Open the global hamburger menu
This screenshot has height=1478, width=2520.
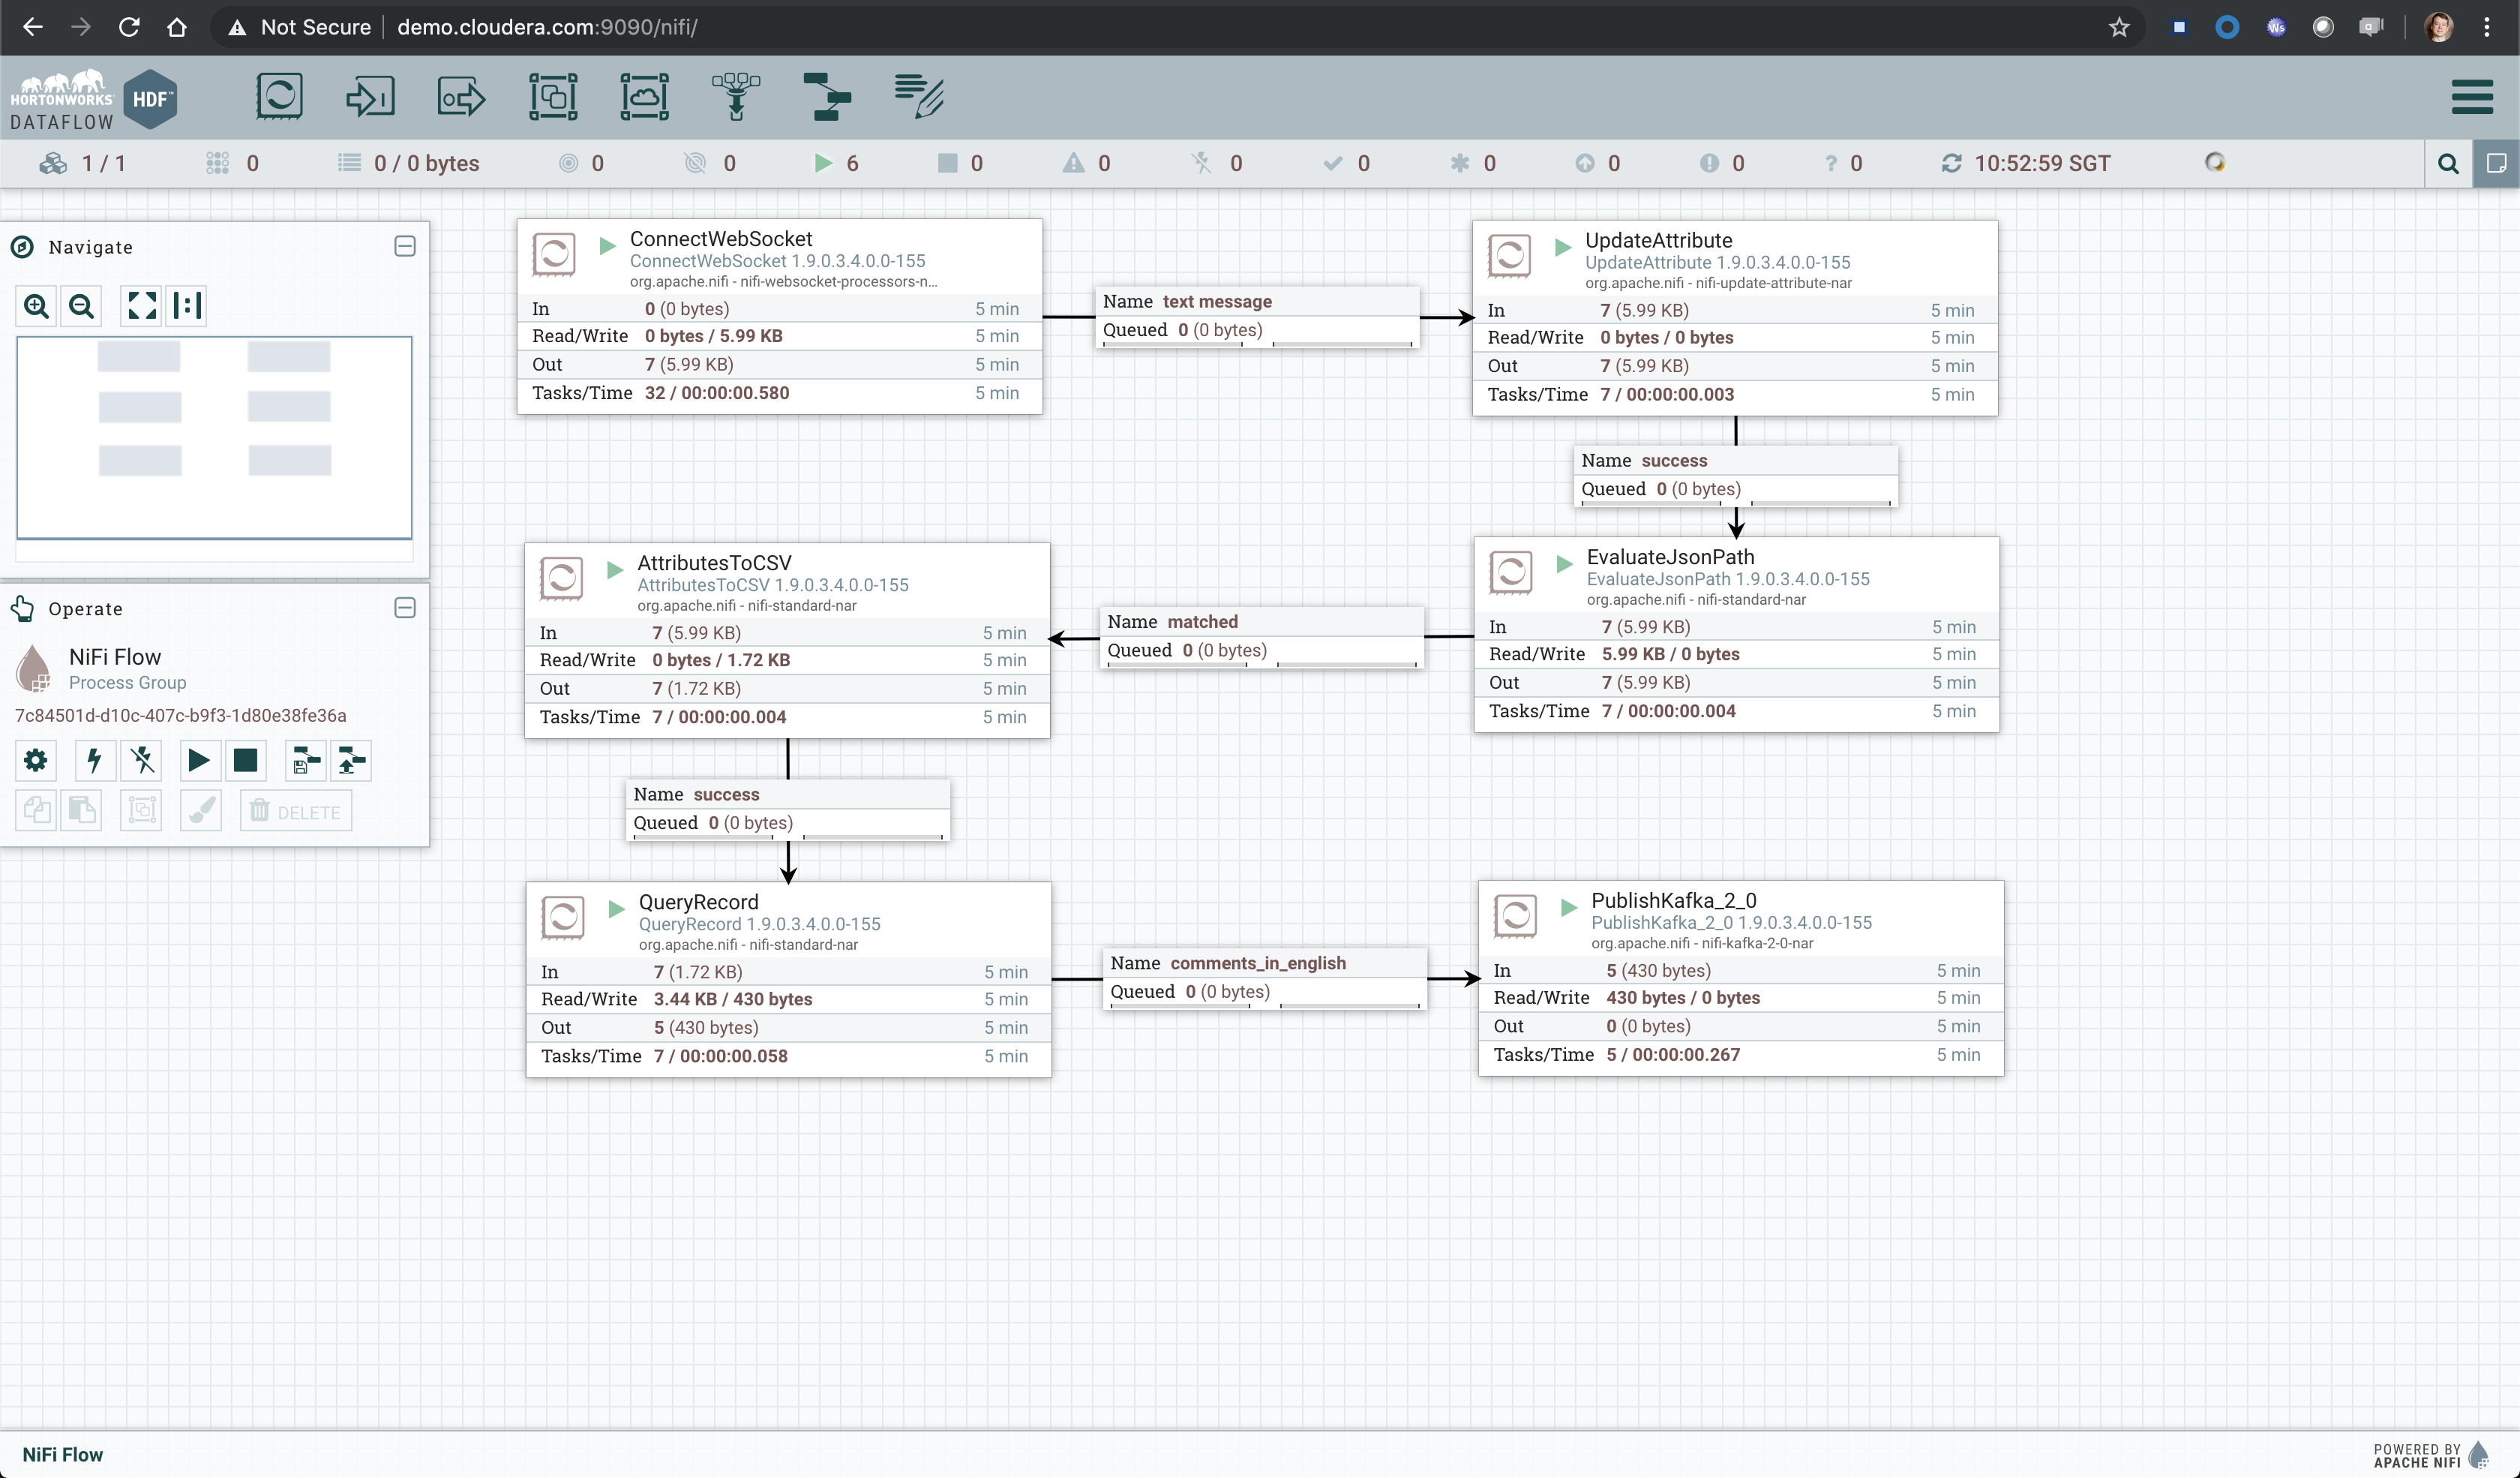click(2472, 97)
